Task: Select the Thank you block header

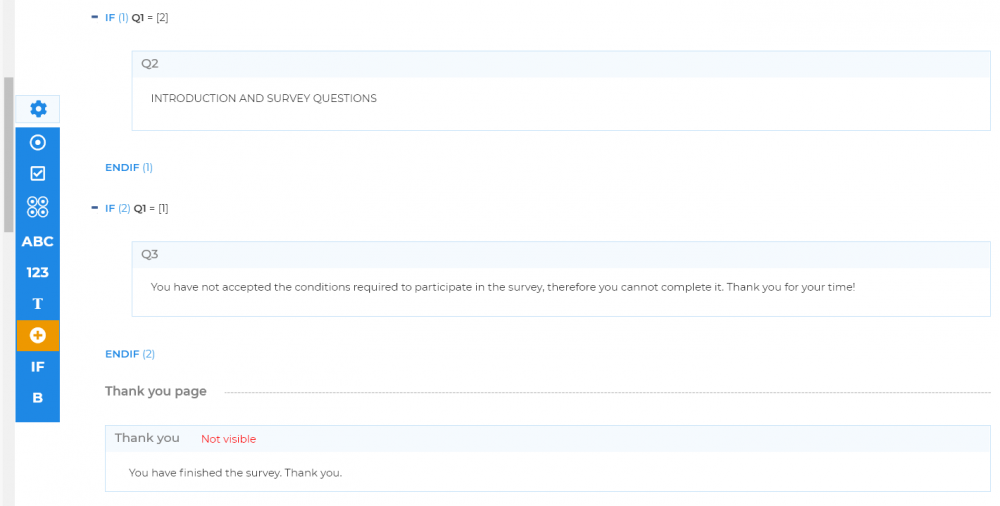Action: click(548, 438)
